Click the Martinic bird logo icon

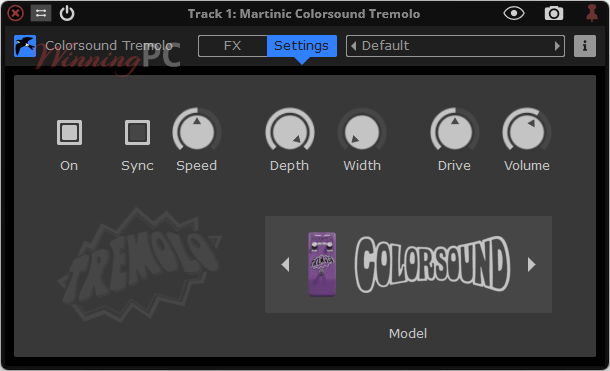click(x=25, y=46)
